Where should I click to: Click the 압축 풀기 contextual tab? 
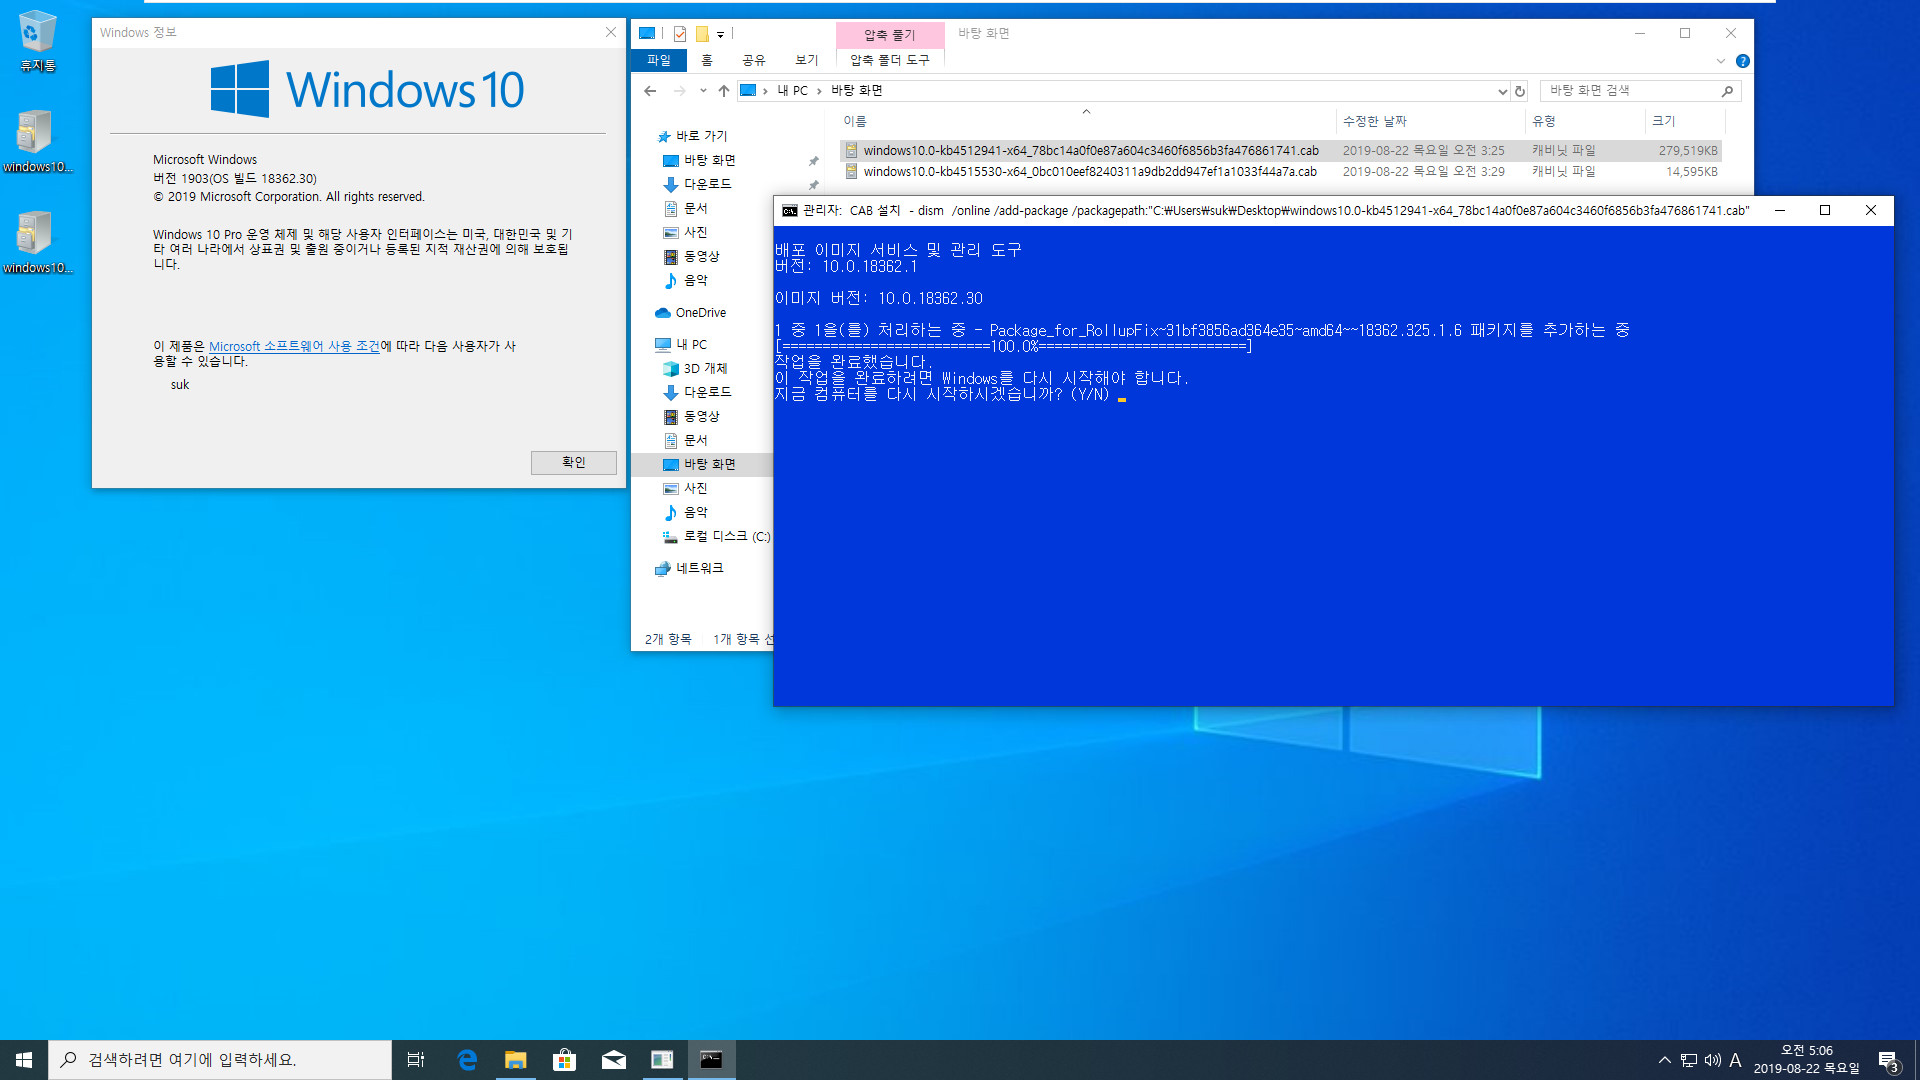click(x=890, y=35)
